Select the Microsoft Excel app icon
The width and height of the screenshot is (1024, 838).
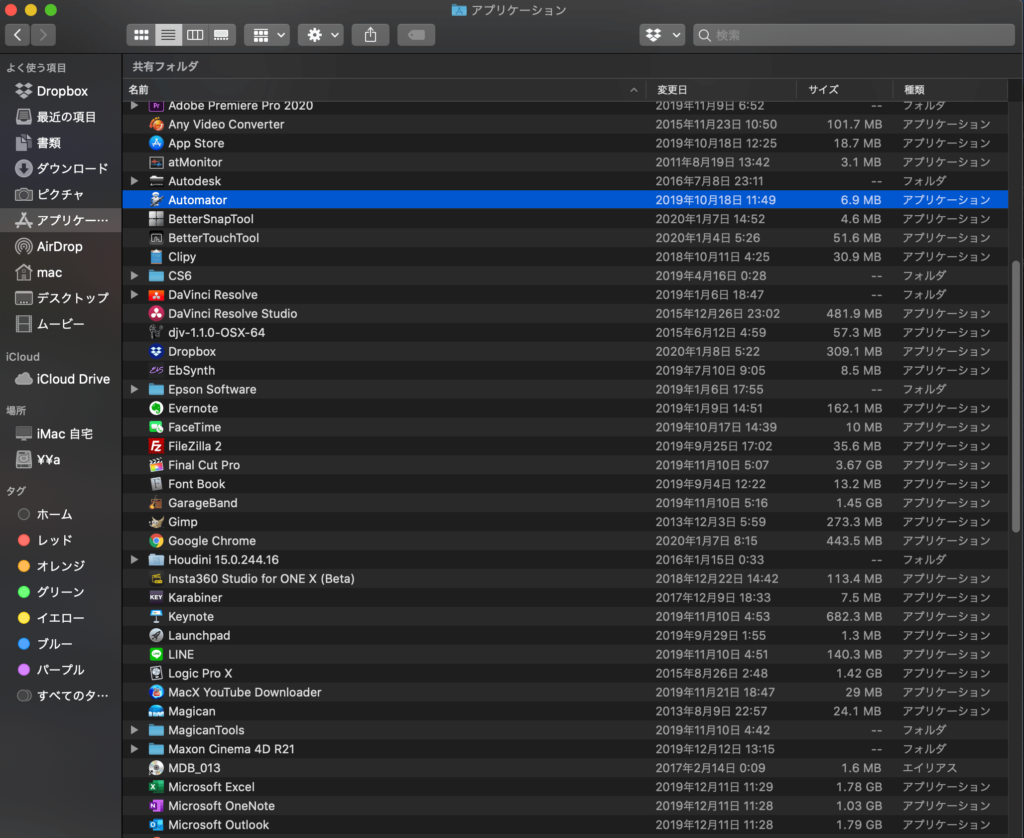[x=156, y=787]
